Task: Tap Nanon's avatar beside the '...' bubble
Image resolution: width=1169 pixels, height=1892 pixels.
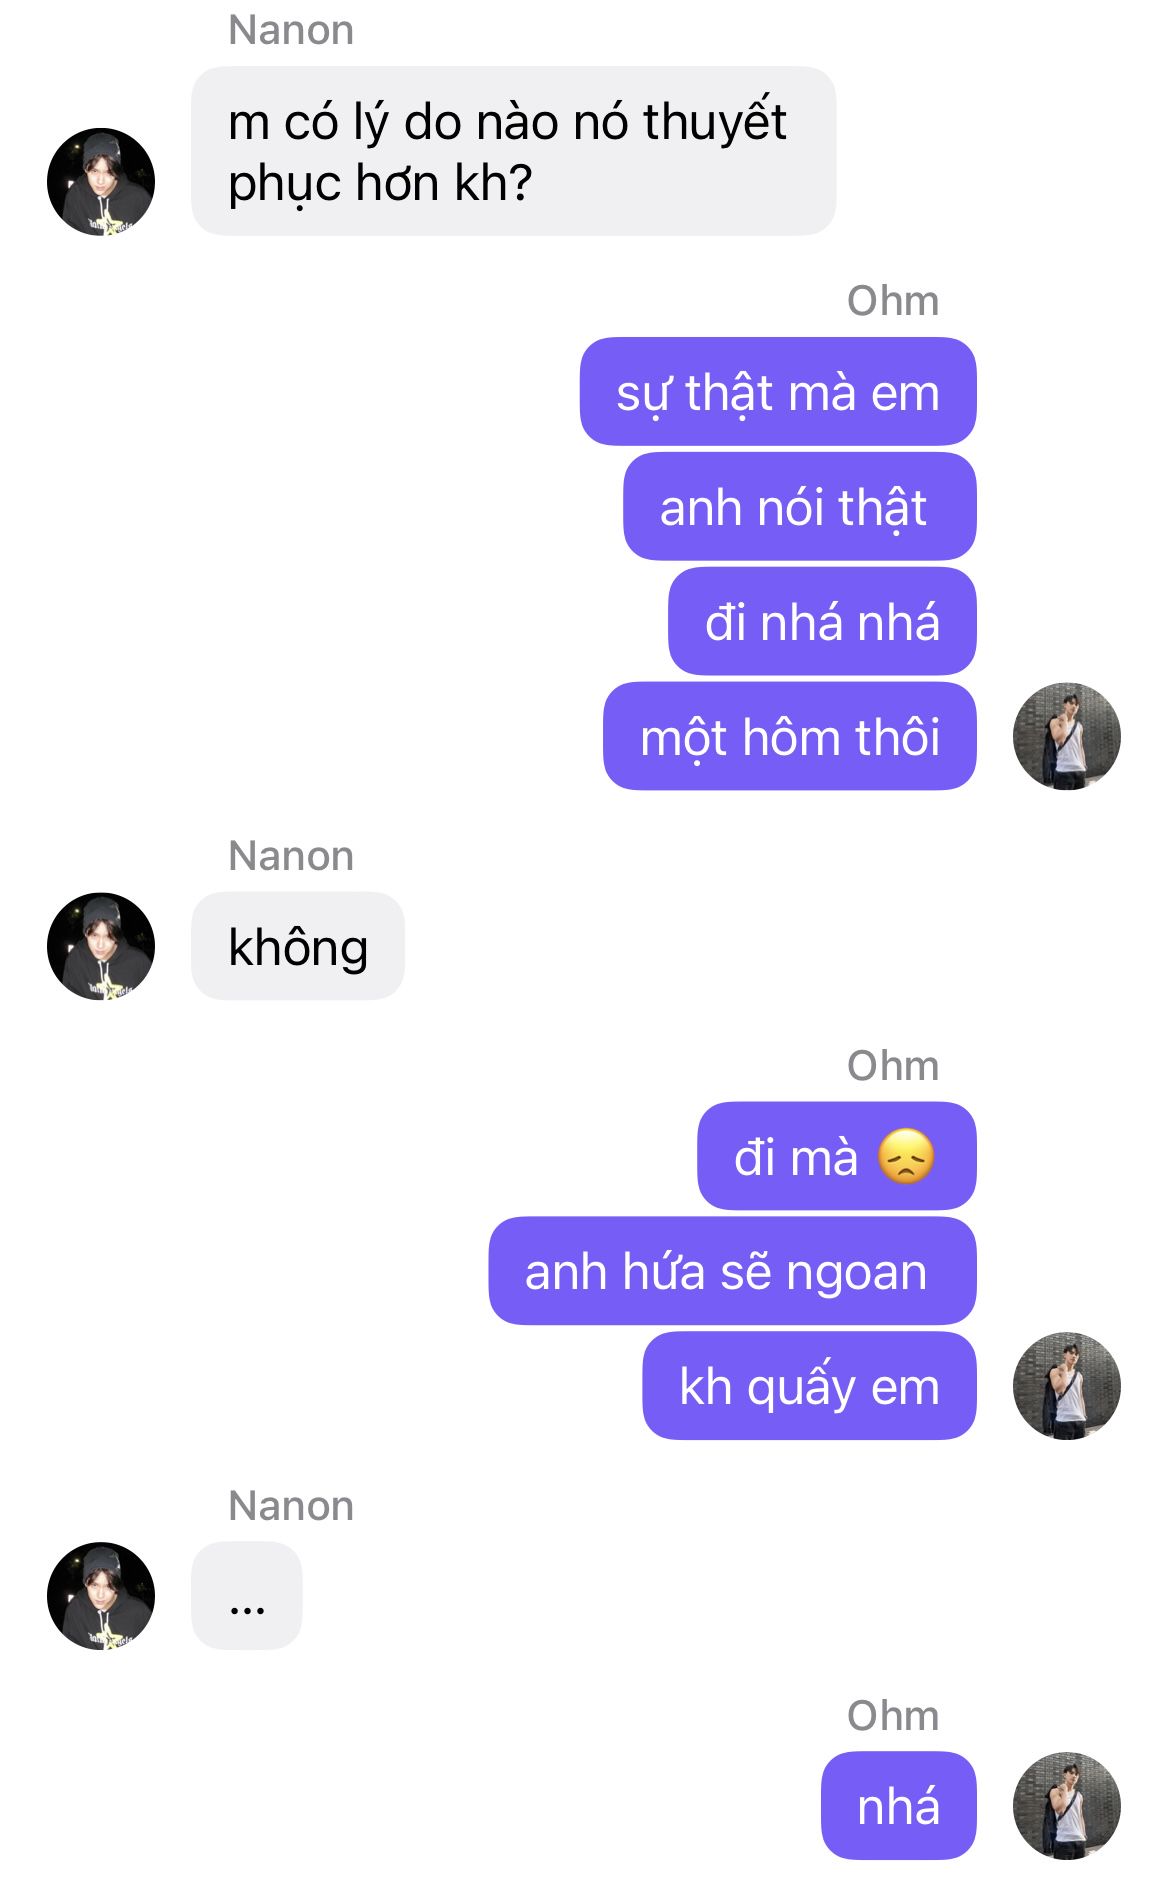Action: (101, 1596)
